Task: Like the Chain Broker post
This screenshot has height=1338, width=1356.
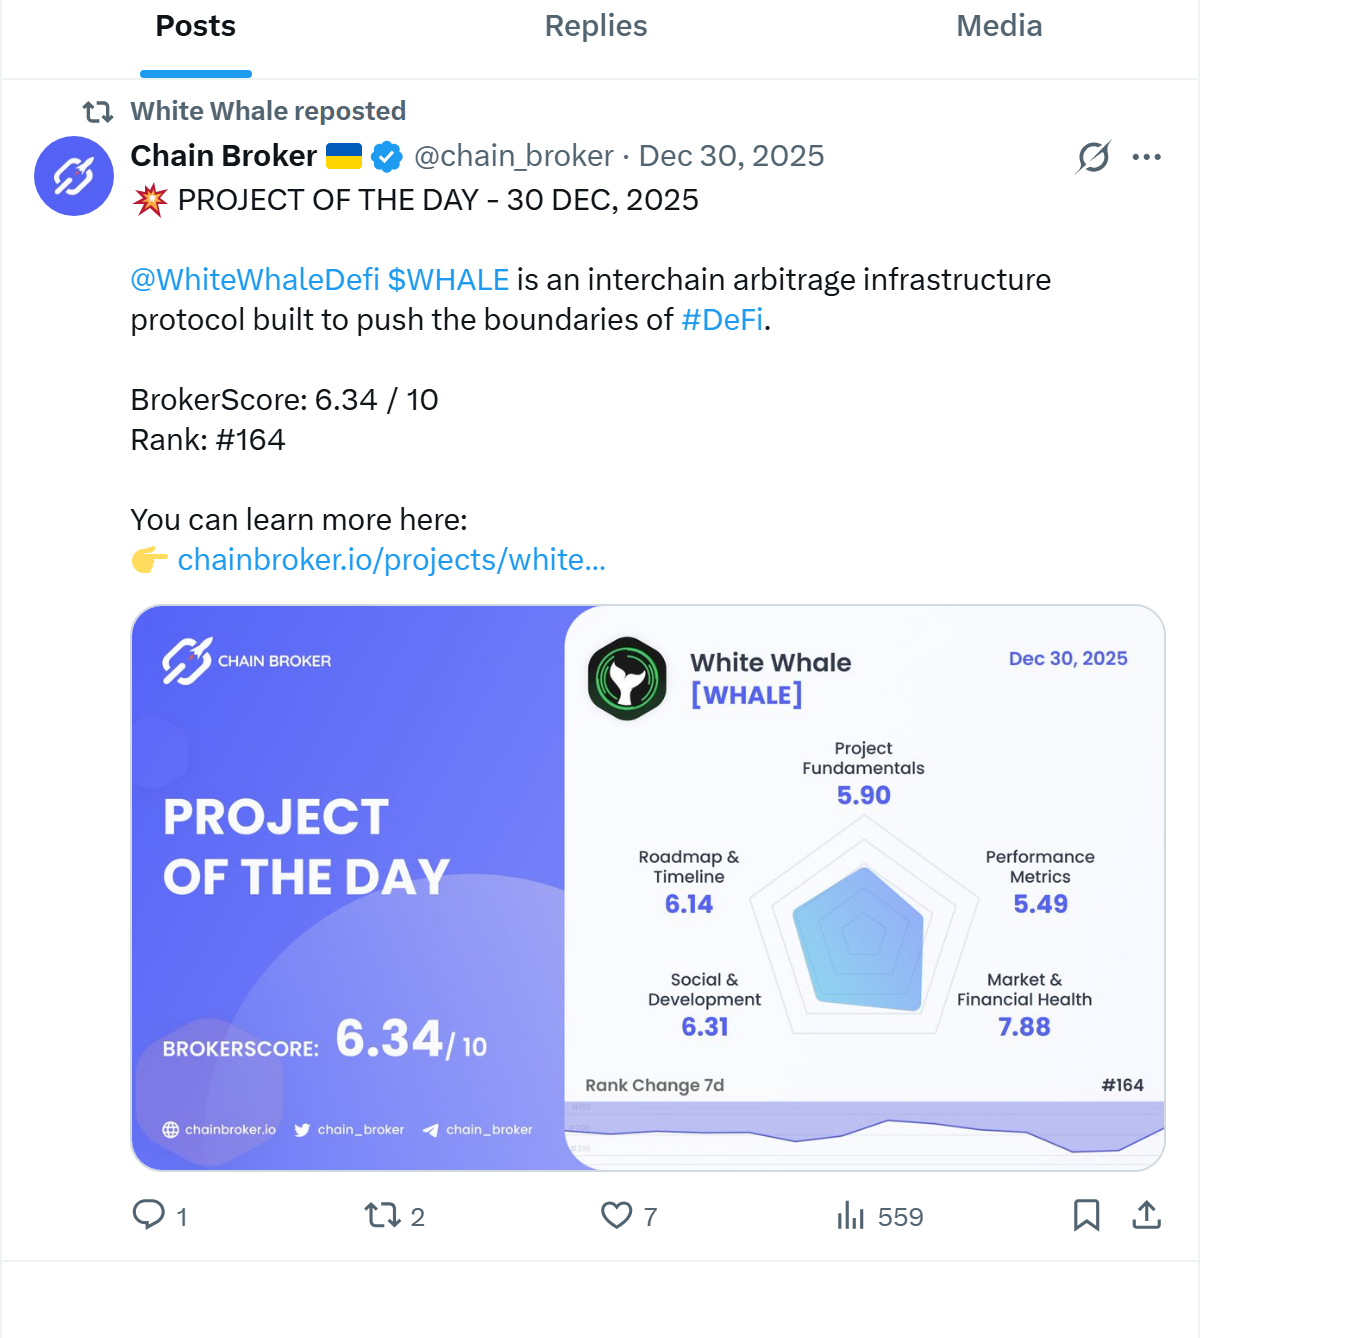Action: click(614, 1216)
